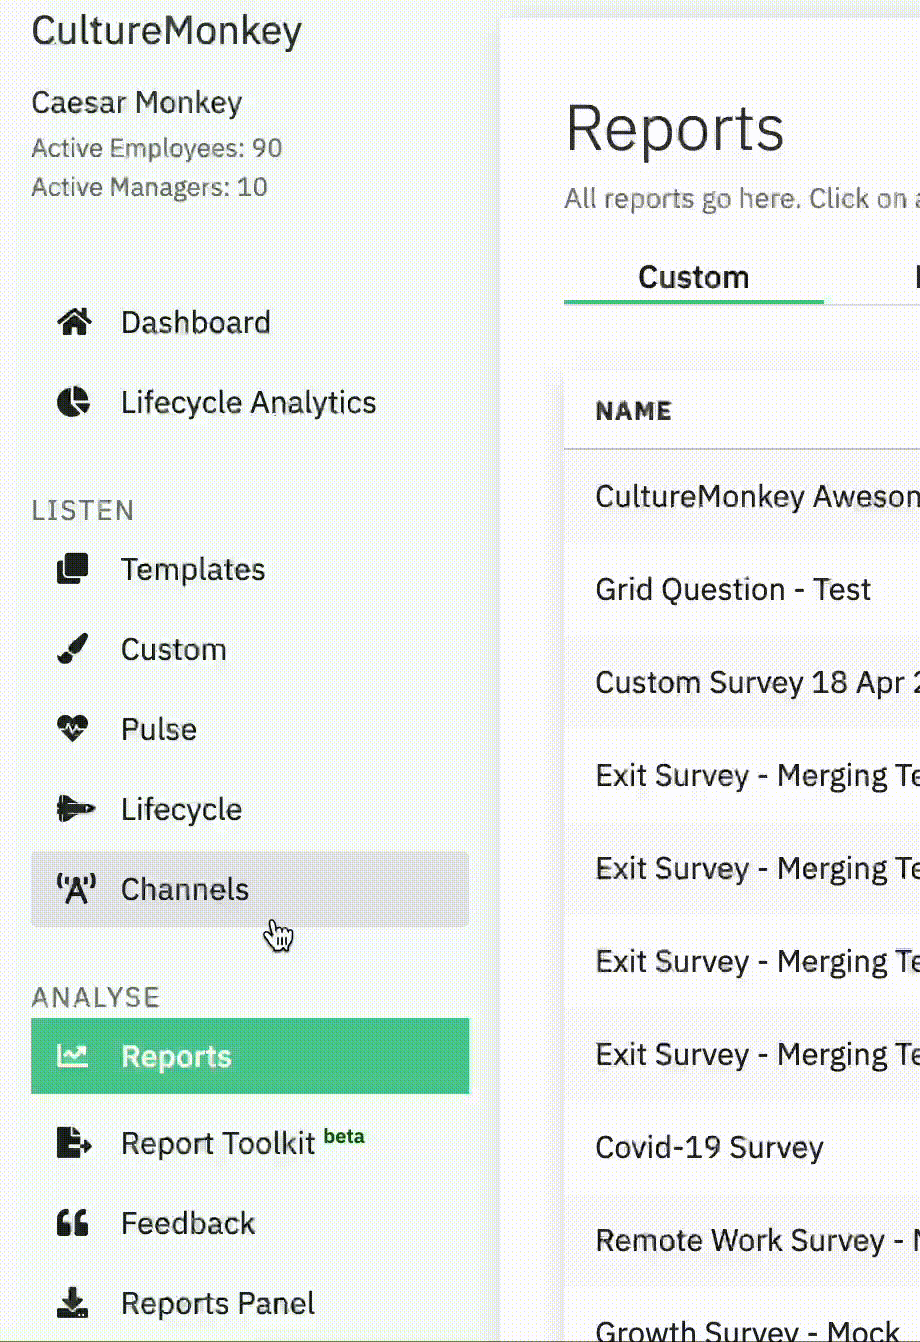Open the Lifecycle menu item
This screenshot has height=1342, width=920.
[250, 809]
